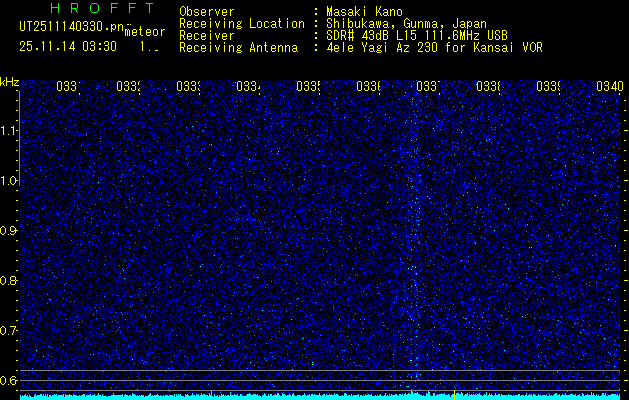
Task: Click the 1.0 kHz axis label
Action: (9, 181)
